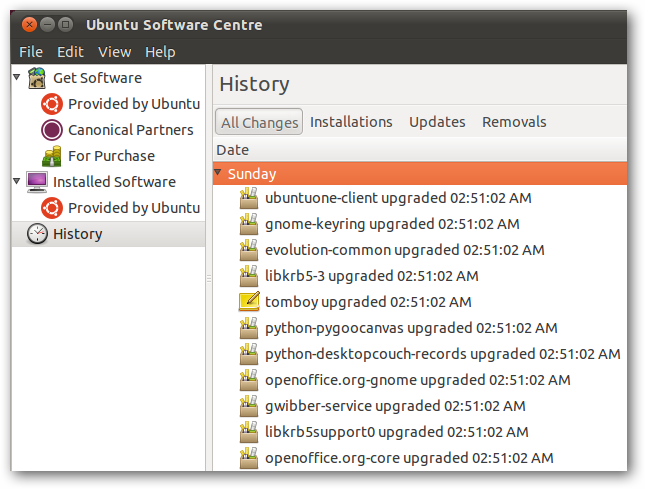Screen dimensions: 645x489
Task: Show only Removals in history
Action: 514,122
